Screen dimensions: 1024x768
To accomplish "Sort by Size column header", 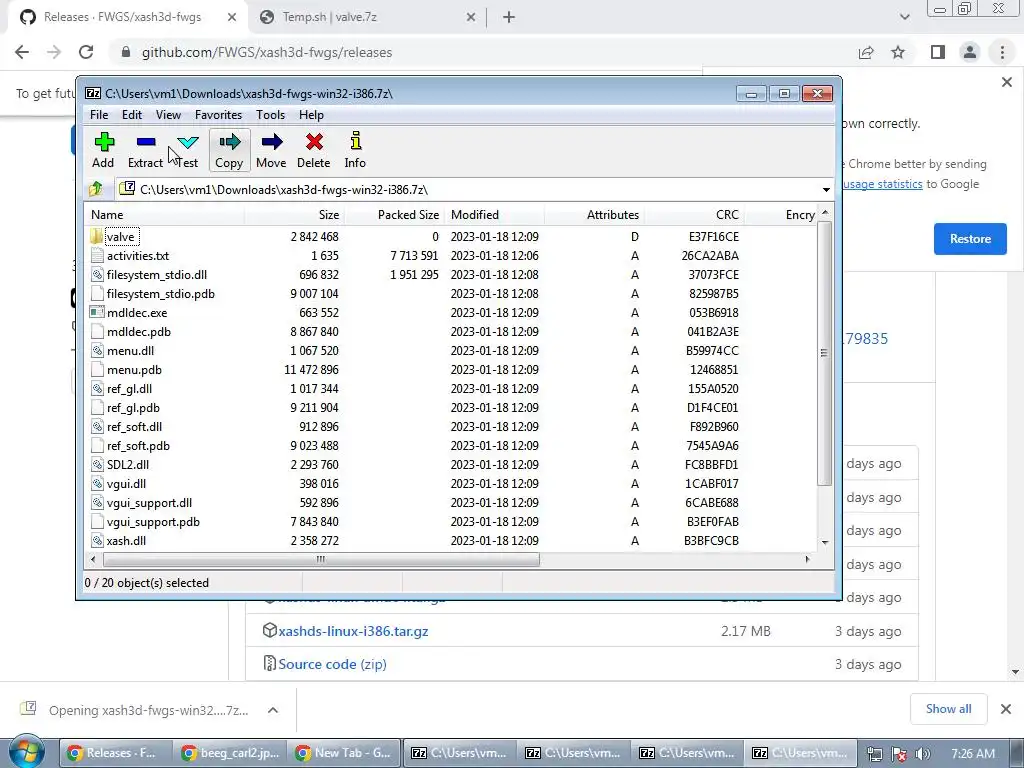I will 294,215.
